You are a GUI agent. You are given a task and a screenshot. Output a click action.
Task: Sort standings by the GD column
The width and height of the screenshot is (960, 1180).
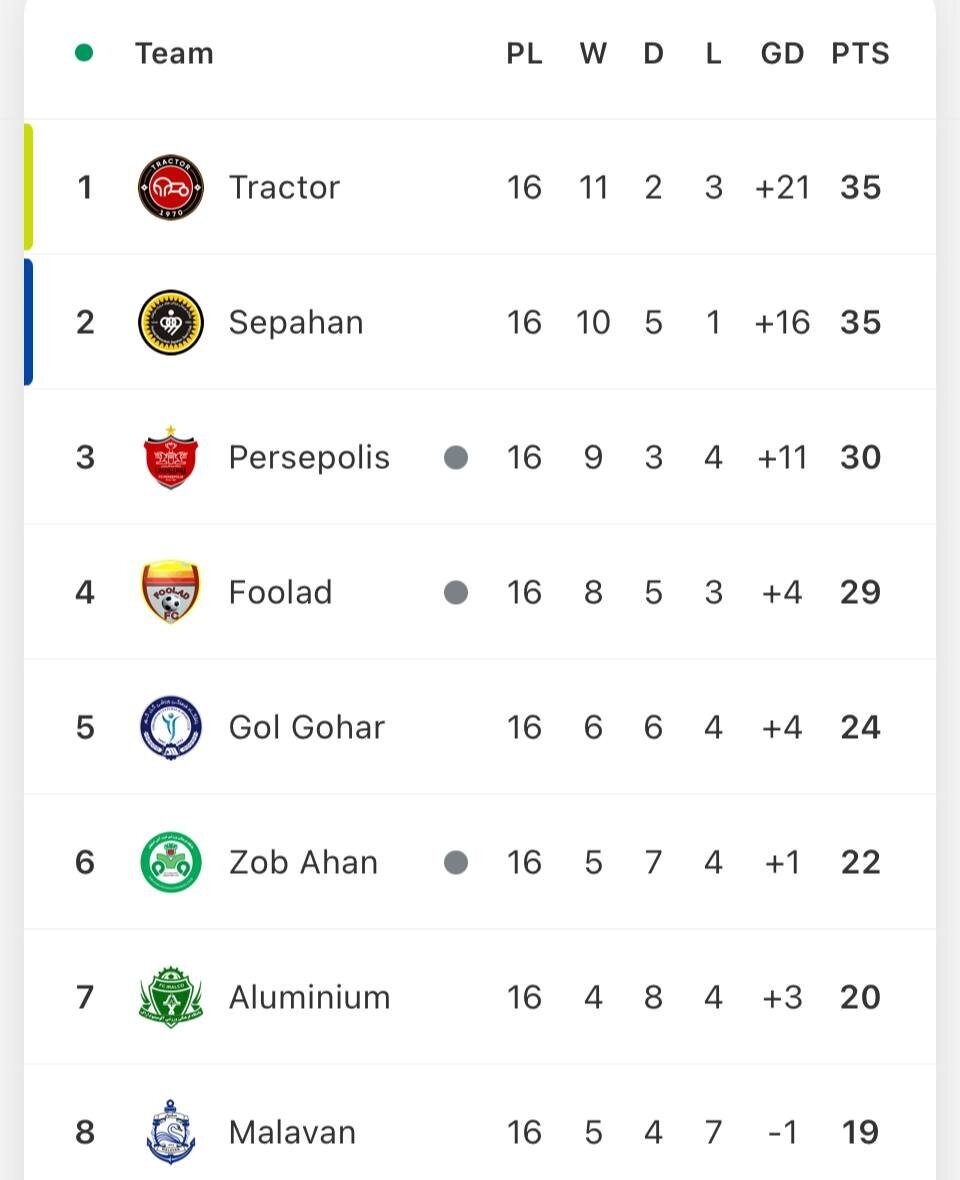click(x=782, y=54)
